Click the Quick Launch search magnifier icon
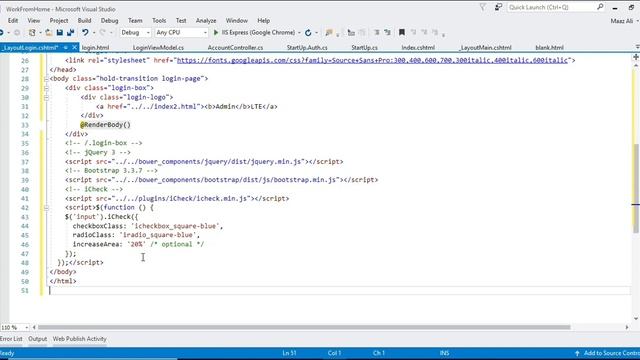Image resolution: width=640 pixels, height=360 pixels. (600, 7)
